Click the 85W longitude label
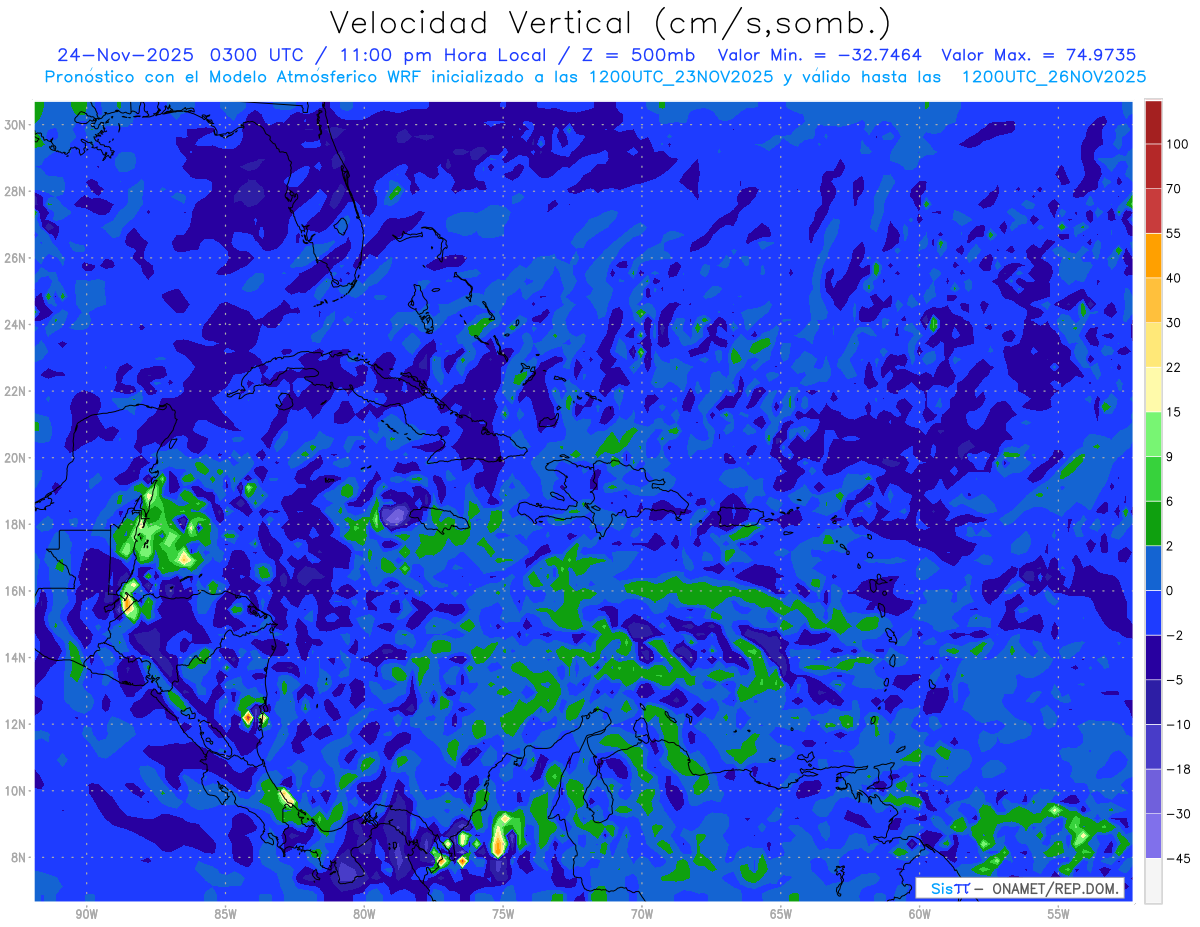Viewport: 1200px width, 927px height. tap(225, 915)
